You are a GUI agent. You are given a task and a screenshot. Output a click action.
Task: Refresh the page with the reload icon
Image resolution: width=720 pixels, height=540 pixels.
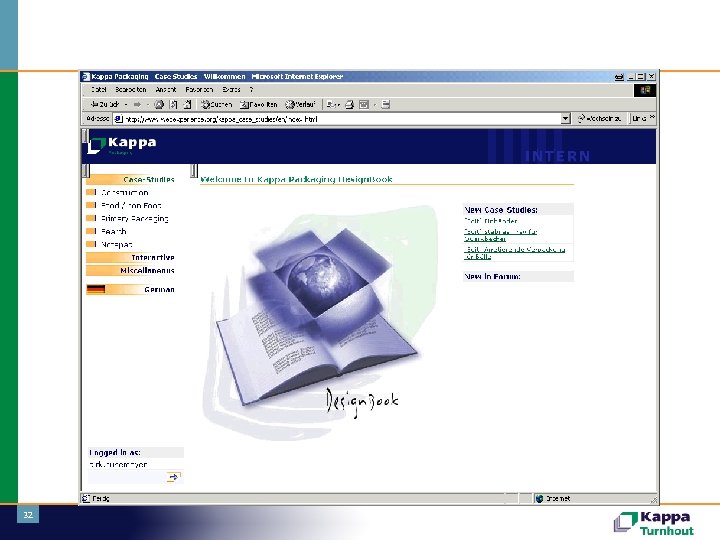(x=173, y=105)
